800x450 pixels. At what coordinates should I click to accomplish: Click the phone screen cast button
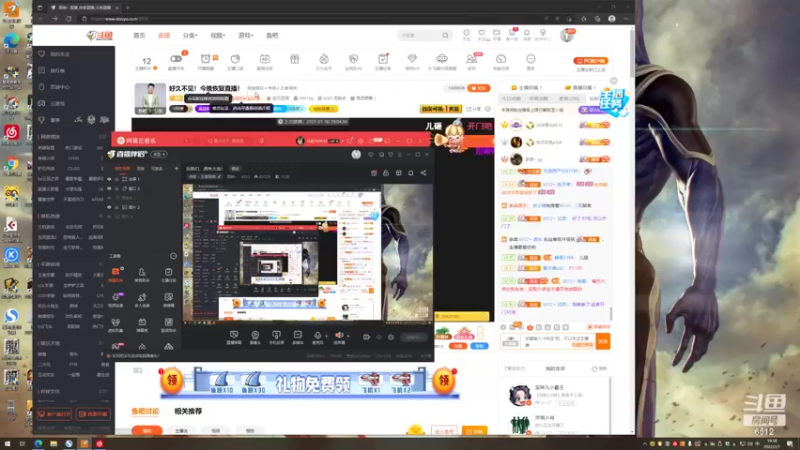(x=276, y=337)
